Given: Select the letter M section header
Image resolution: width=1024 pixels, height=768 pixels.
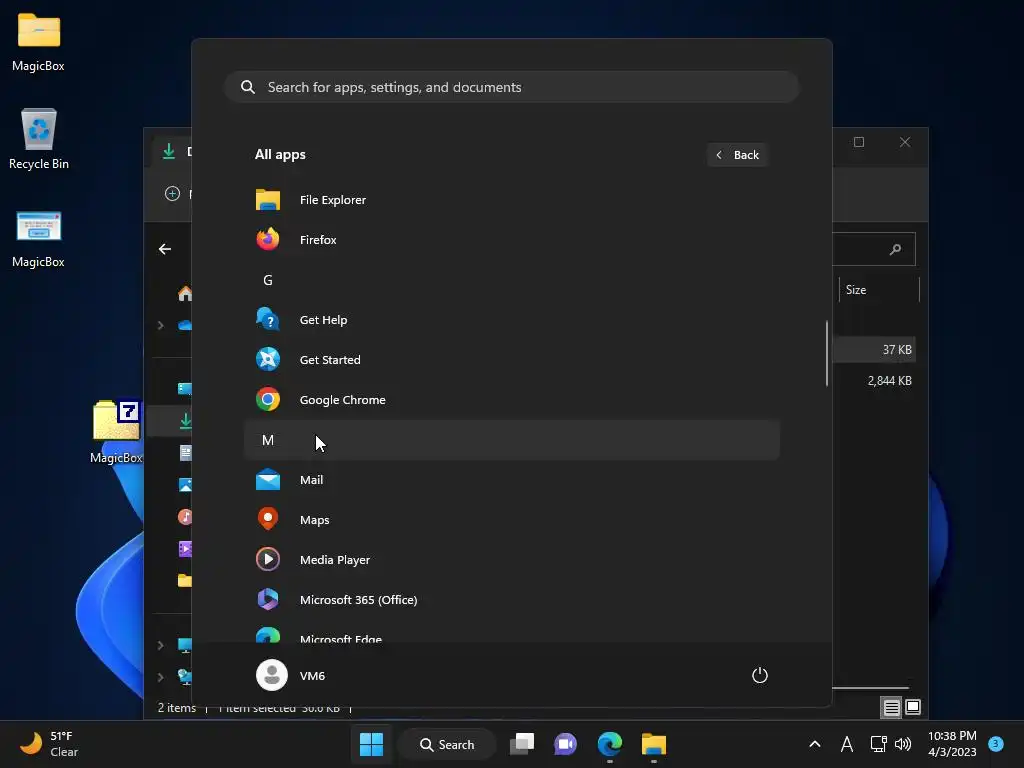Looking at the screenshot, I should (x=511, y=440).
